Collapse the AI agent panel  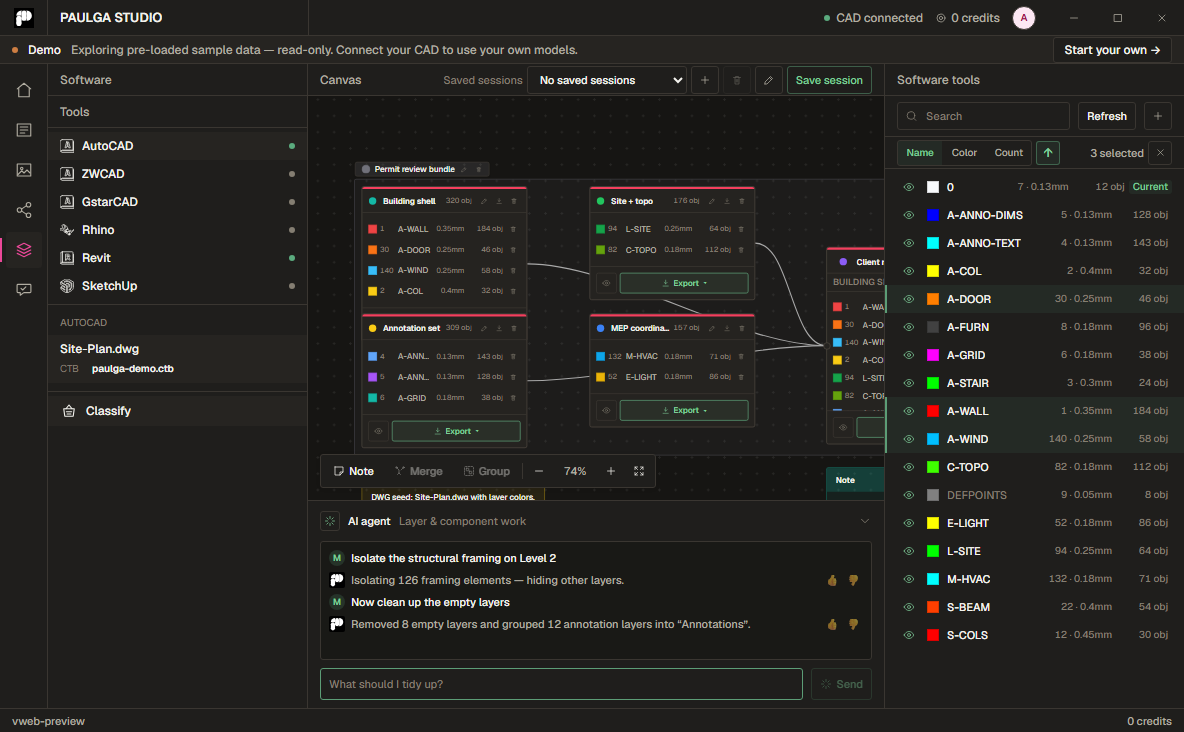(865, 521)
